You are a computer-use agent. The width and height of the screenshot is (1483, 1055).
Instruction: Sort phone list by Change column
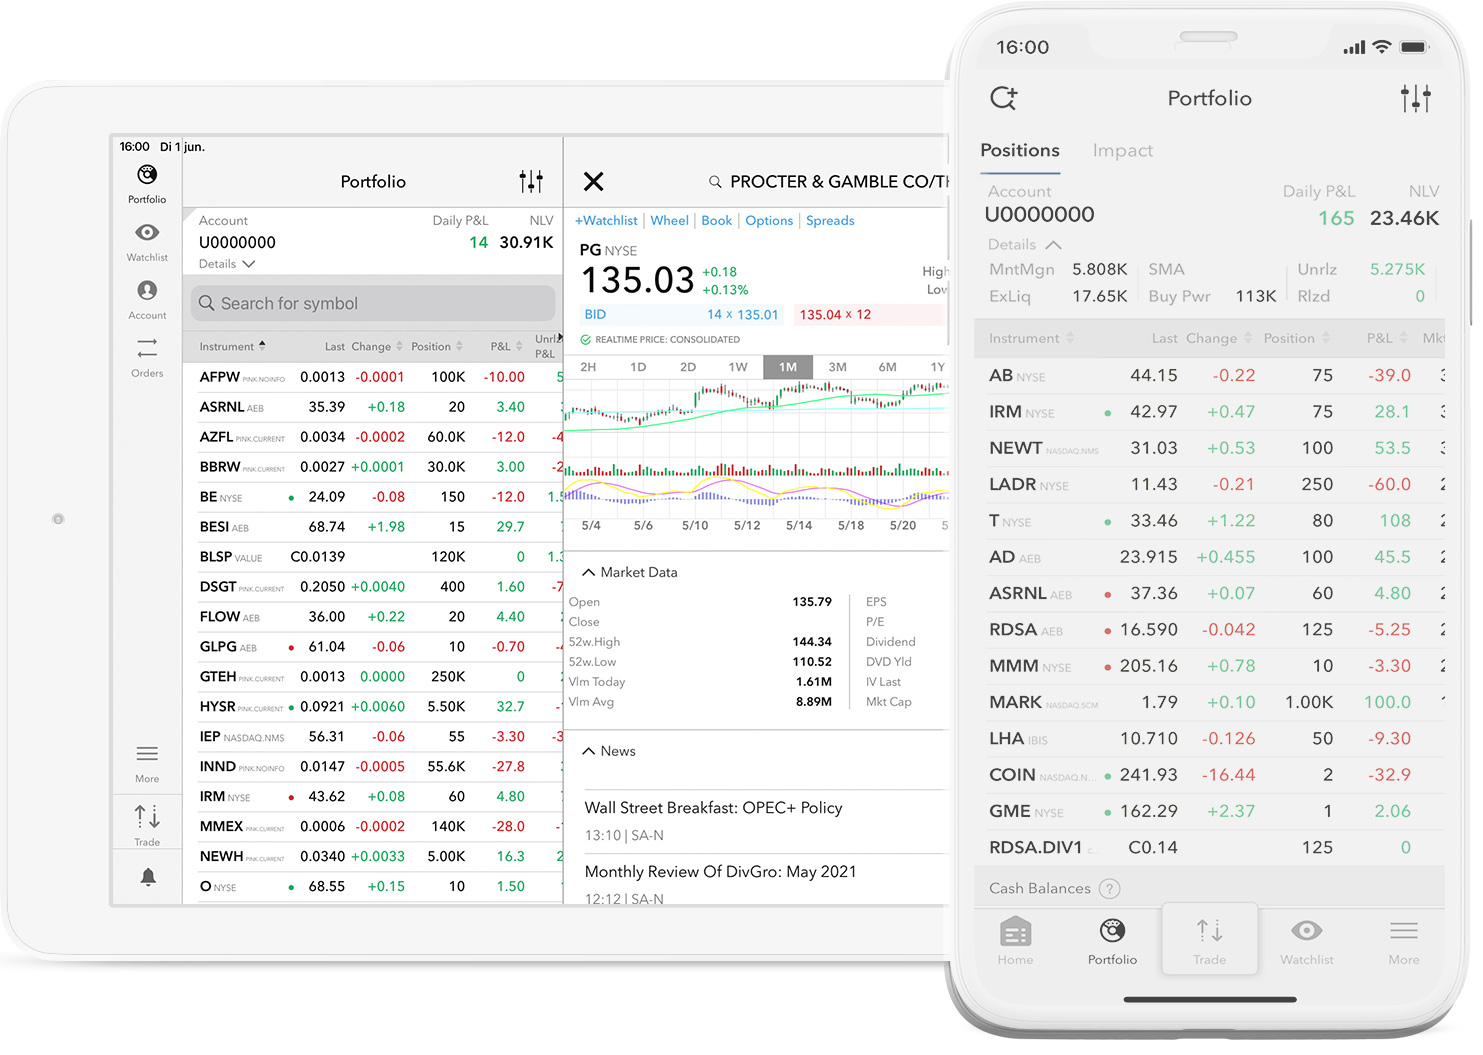1219,338
